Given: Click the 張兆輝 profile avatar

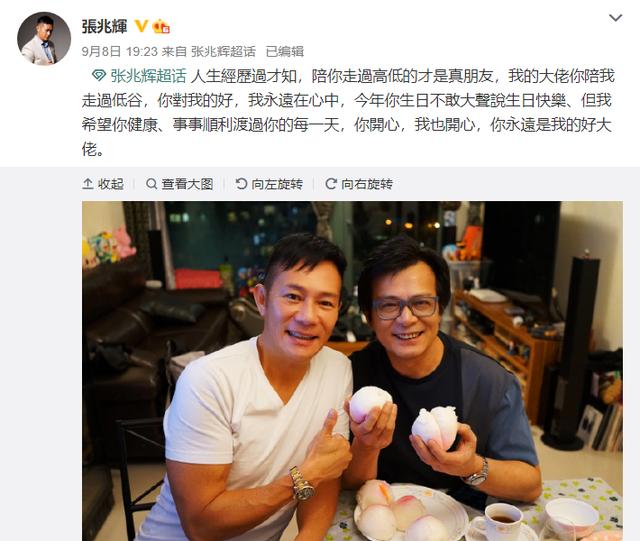Looking at the screenshot, I should pos(44,38).
